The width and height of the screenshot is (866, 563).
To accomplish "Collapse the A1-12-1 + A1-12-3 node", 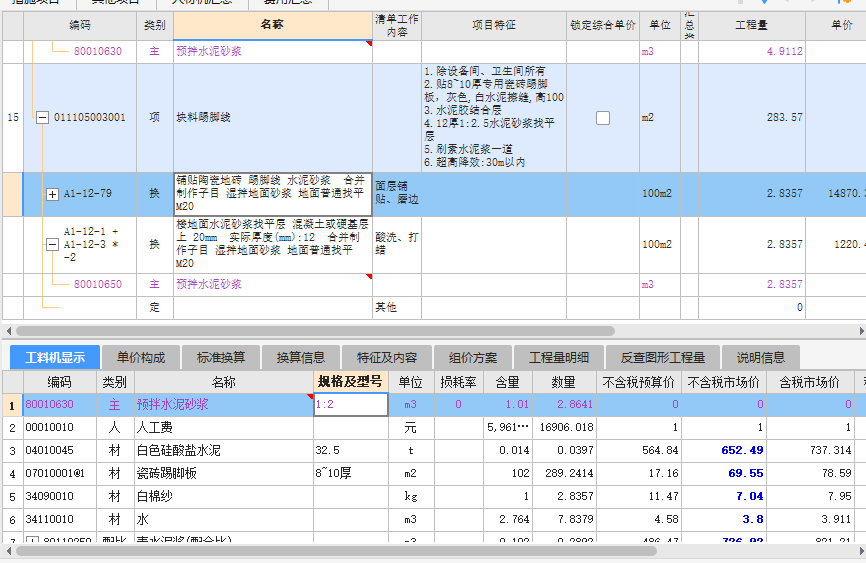I will 52,244.
